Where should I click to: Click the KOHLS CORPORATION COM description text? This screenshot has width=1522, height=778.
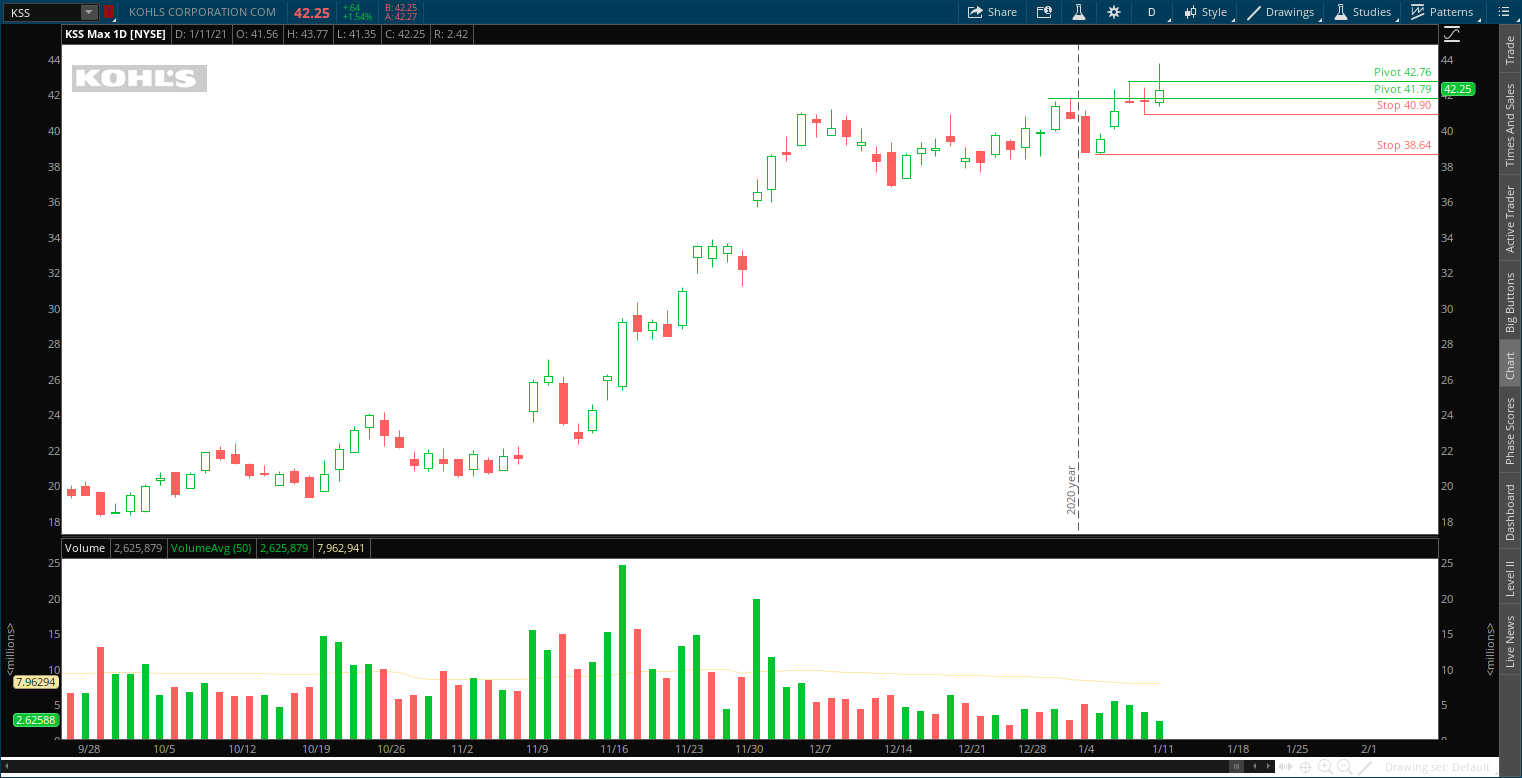(202, 12)
